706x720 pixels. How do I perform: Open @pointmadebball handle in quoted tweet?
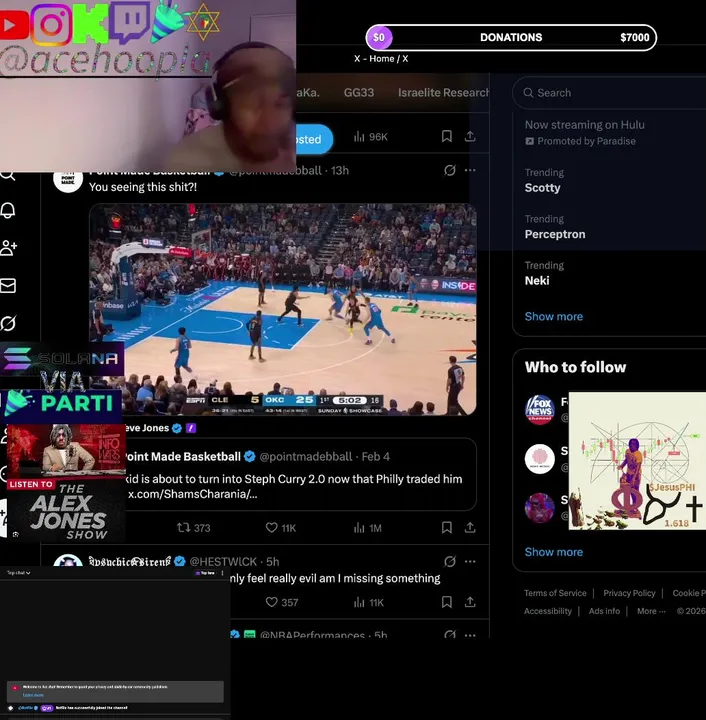point(306,456)
